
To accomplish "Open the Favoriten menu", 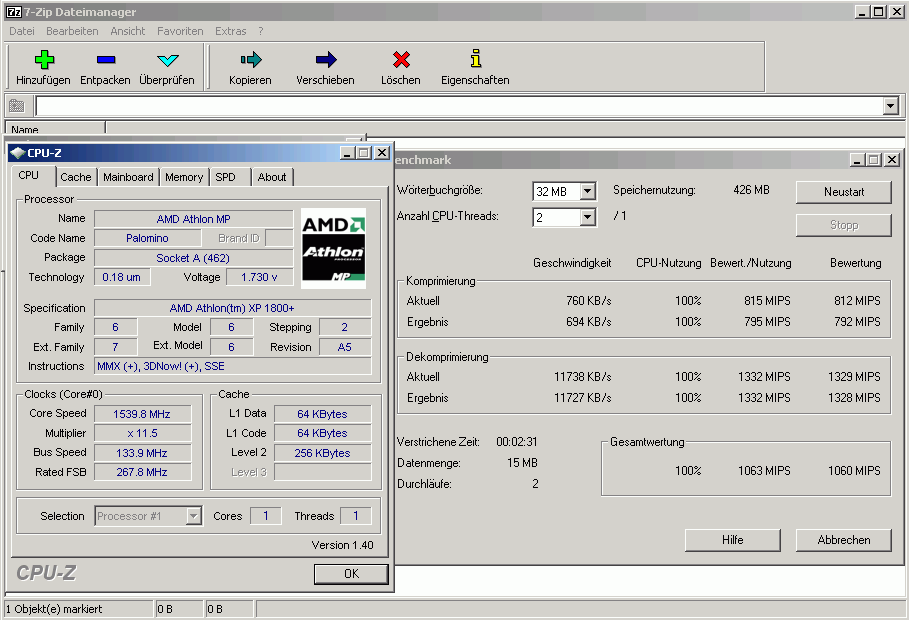I will coord(180,31).
